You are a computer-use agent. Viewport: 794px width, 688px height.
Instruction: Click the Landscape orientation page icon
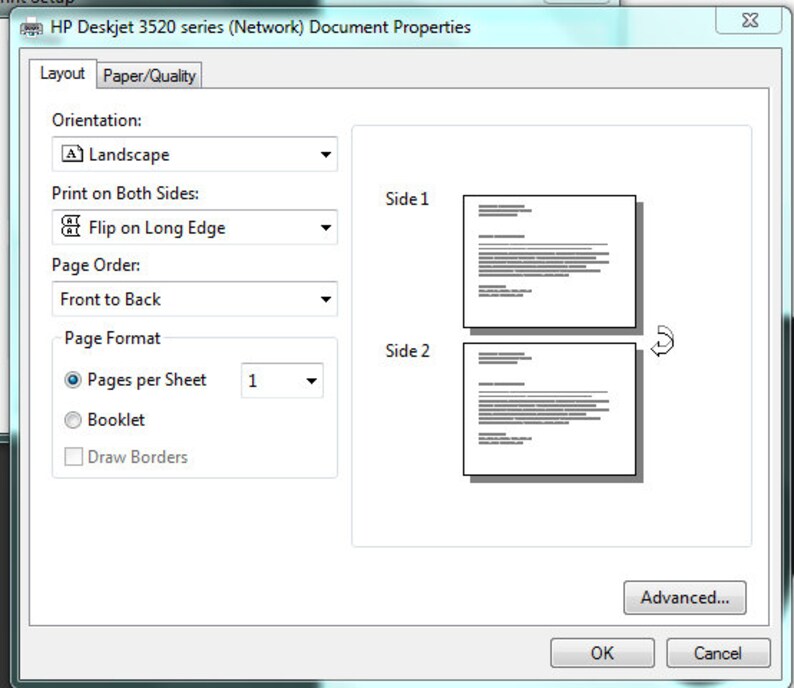click(72, 153)
